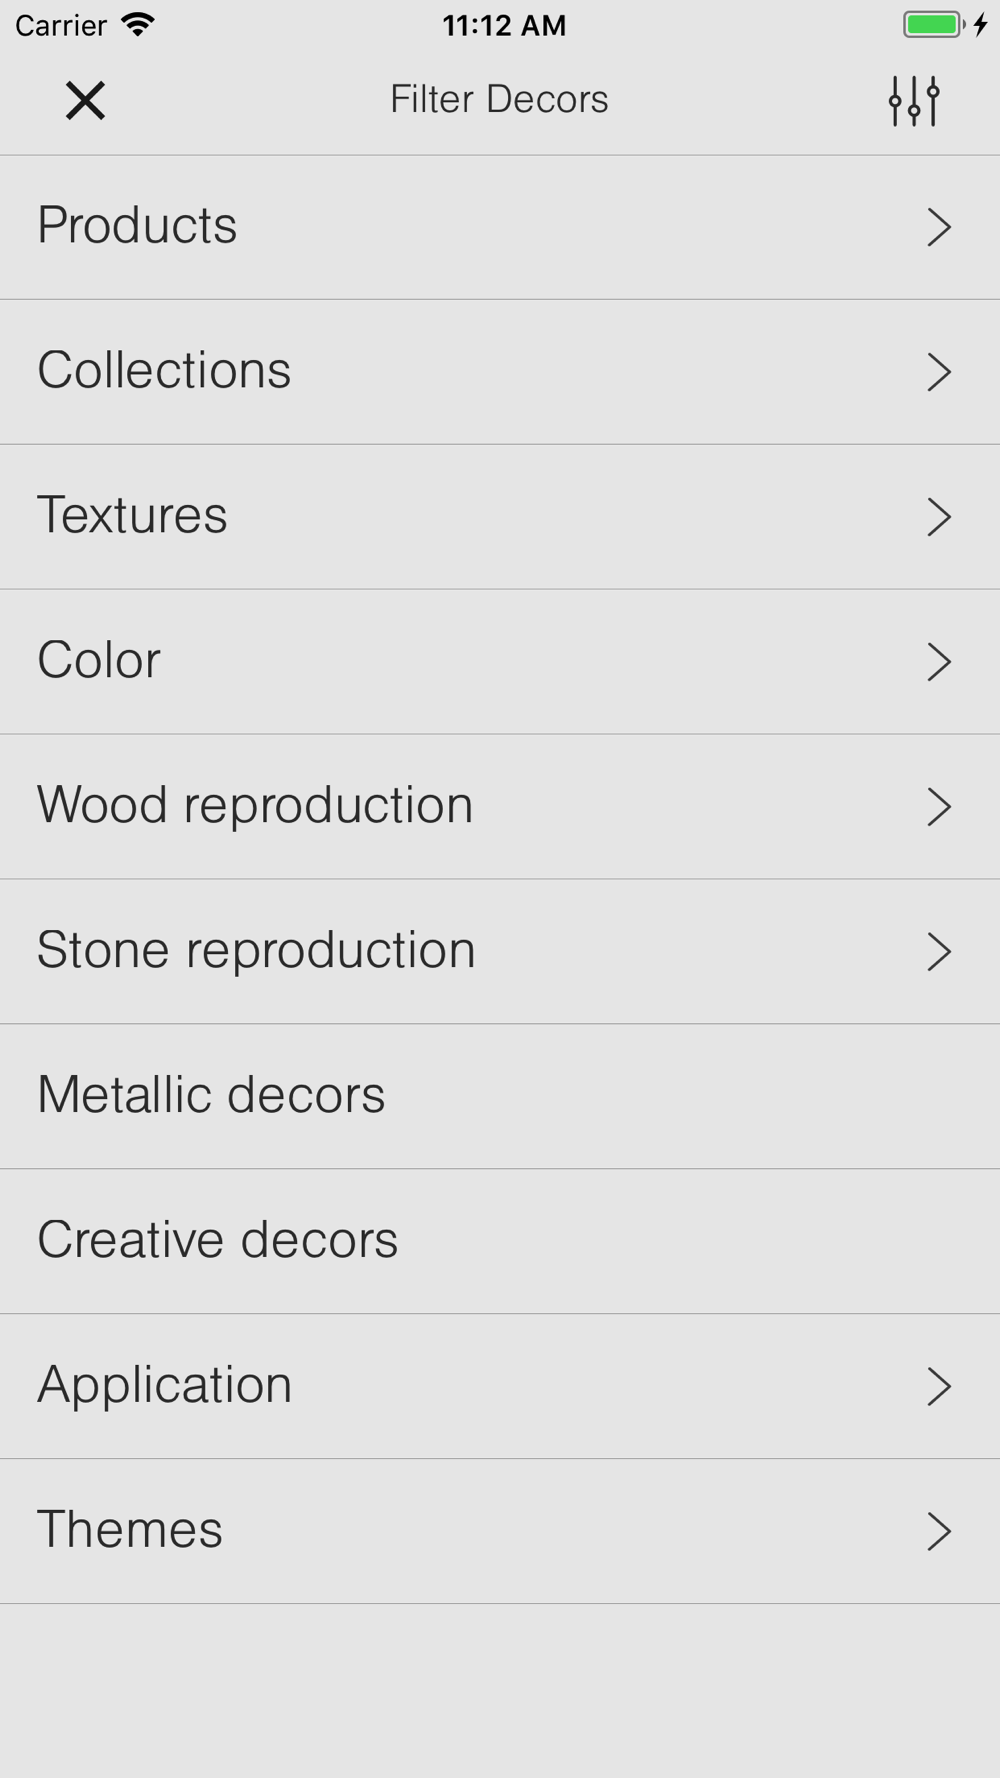Toggle the Metallic decors filter
This screenshot has height=1778, width=1000.
(211, 1095)
